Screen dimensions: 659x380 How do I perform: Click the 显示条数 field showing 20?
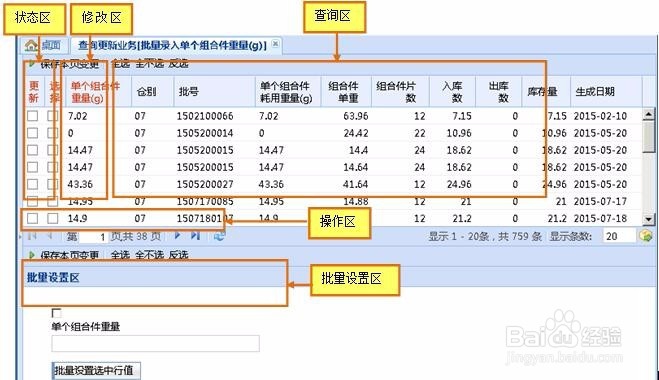click(619, 236)
